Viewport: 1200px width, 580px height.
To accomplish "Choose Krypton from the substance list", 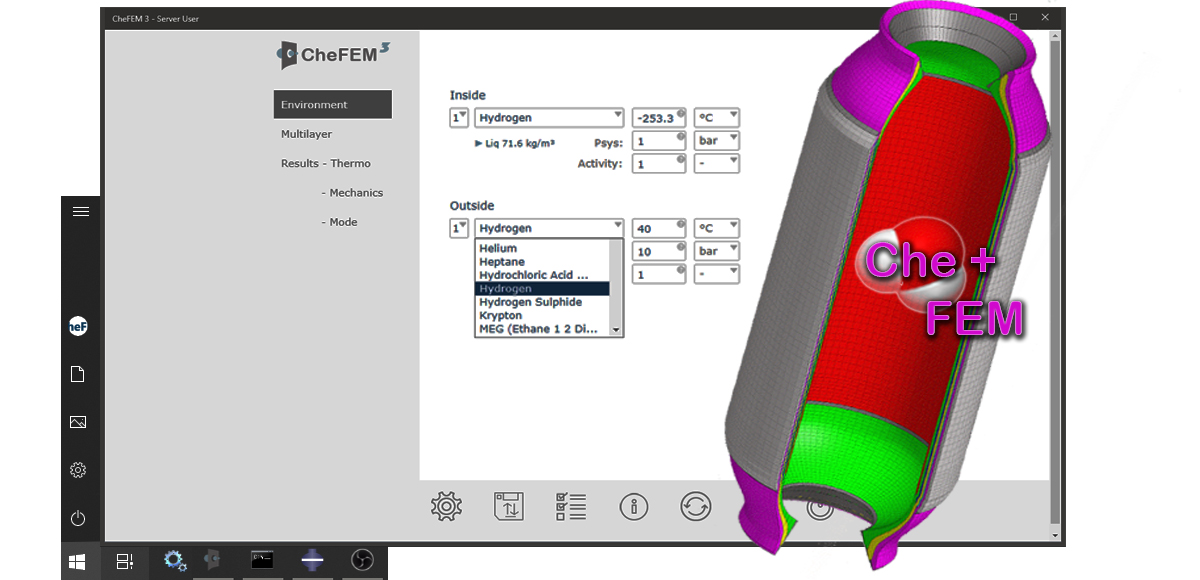I will 542,316.
